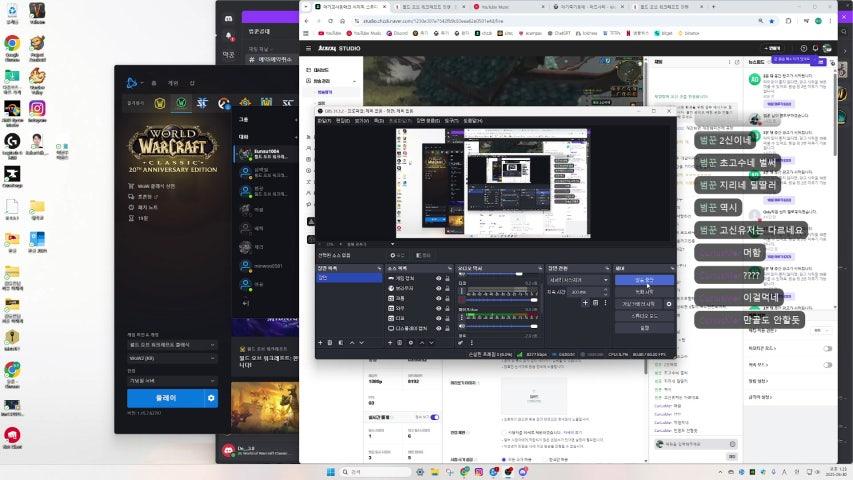853x480 pixels.
Task: Select the Overwatch icon in Battle.net favorites
Action: pos(223,103)
